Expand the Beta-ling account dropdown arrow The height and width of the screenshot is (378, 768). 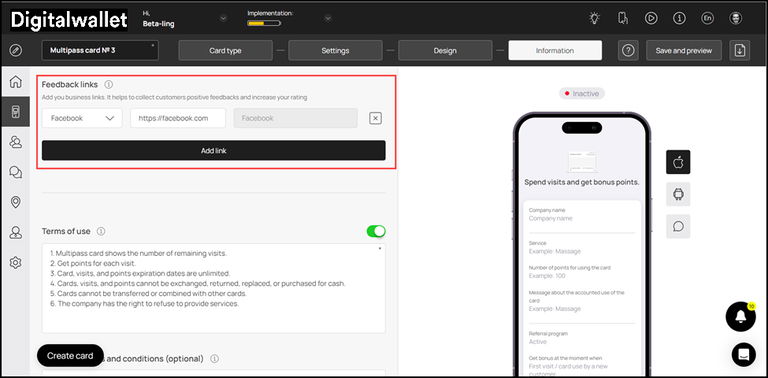[223, 19]
